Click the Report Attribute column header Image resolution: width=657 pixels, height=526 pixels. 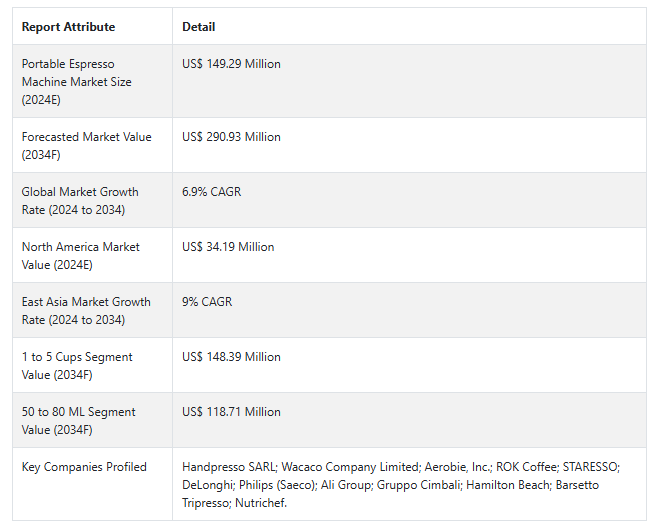[x=68, y=27]
